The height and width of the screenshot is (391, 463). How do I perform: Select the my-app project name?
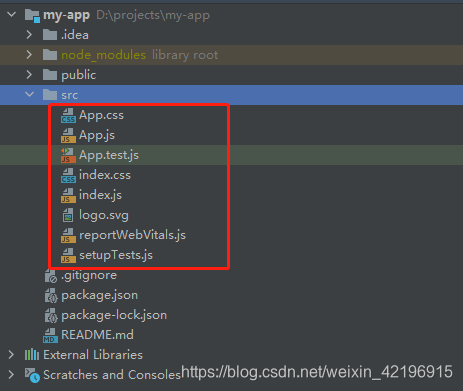67,15
